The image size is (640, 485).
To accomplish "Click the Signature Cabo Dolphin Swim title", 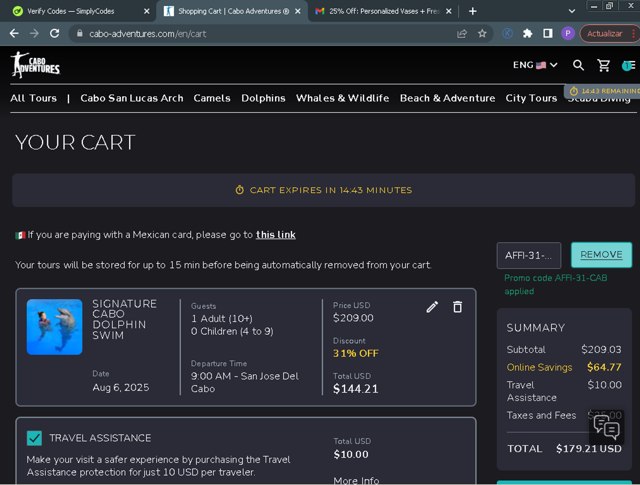I will [124, 319].
